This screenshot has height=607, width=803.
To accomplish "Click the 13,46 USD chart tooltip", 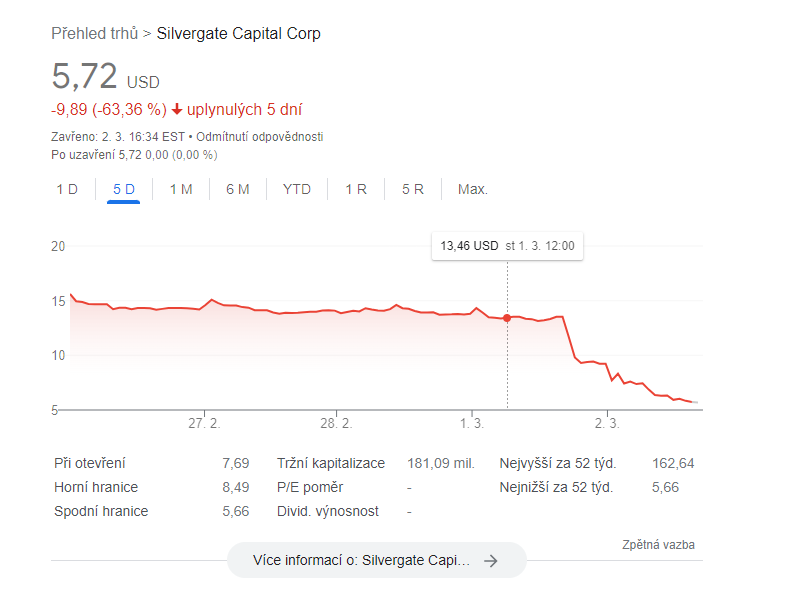I will click(x=507, y=245).
